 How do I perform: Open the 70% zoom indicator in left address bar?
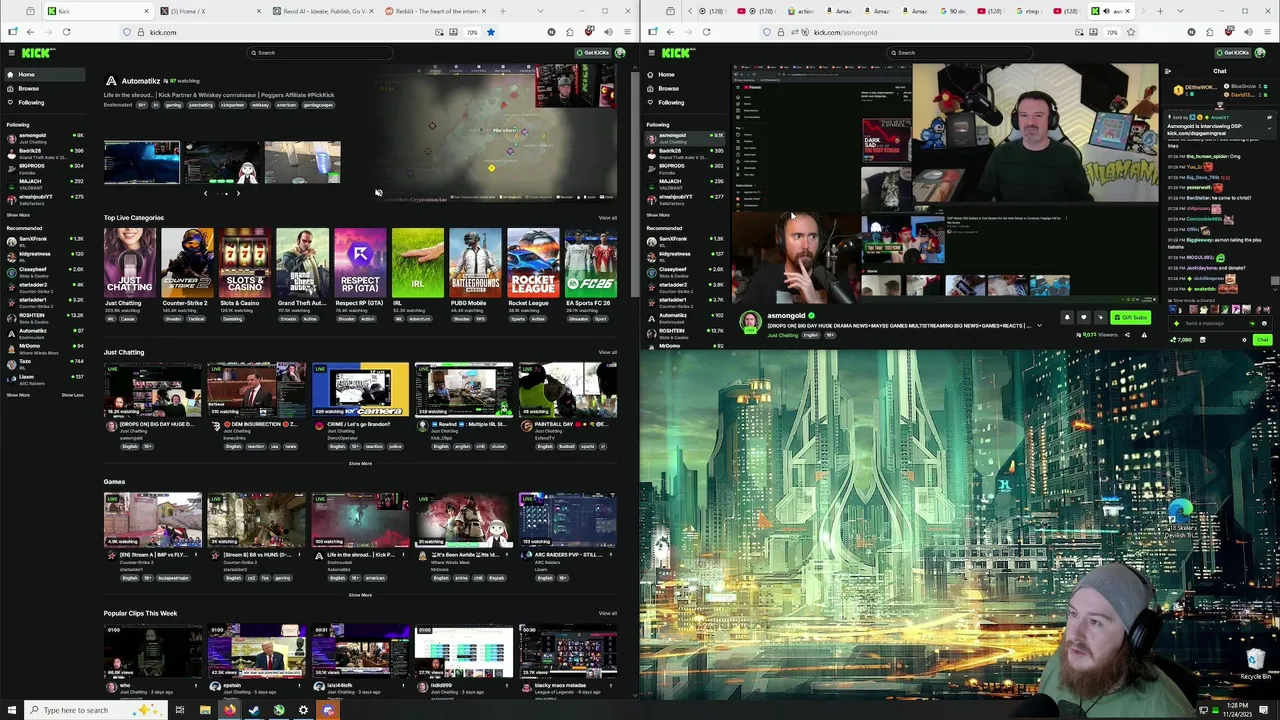472,32
